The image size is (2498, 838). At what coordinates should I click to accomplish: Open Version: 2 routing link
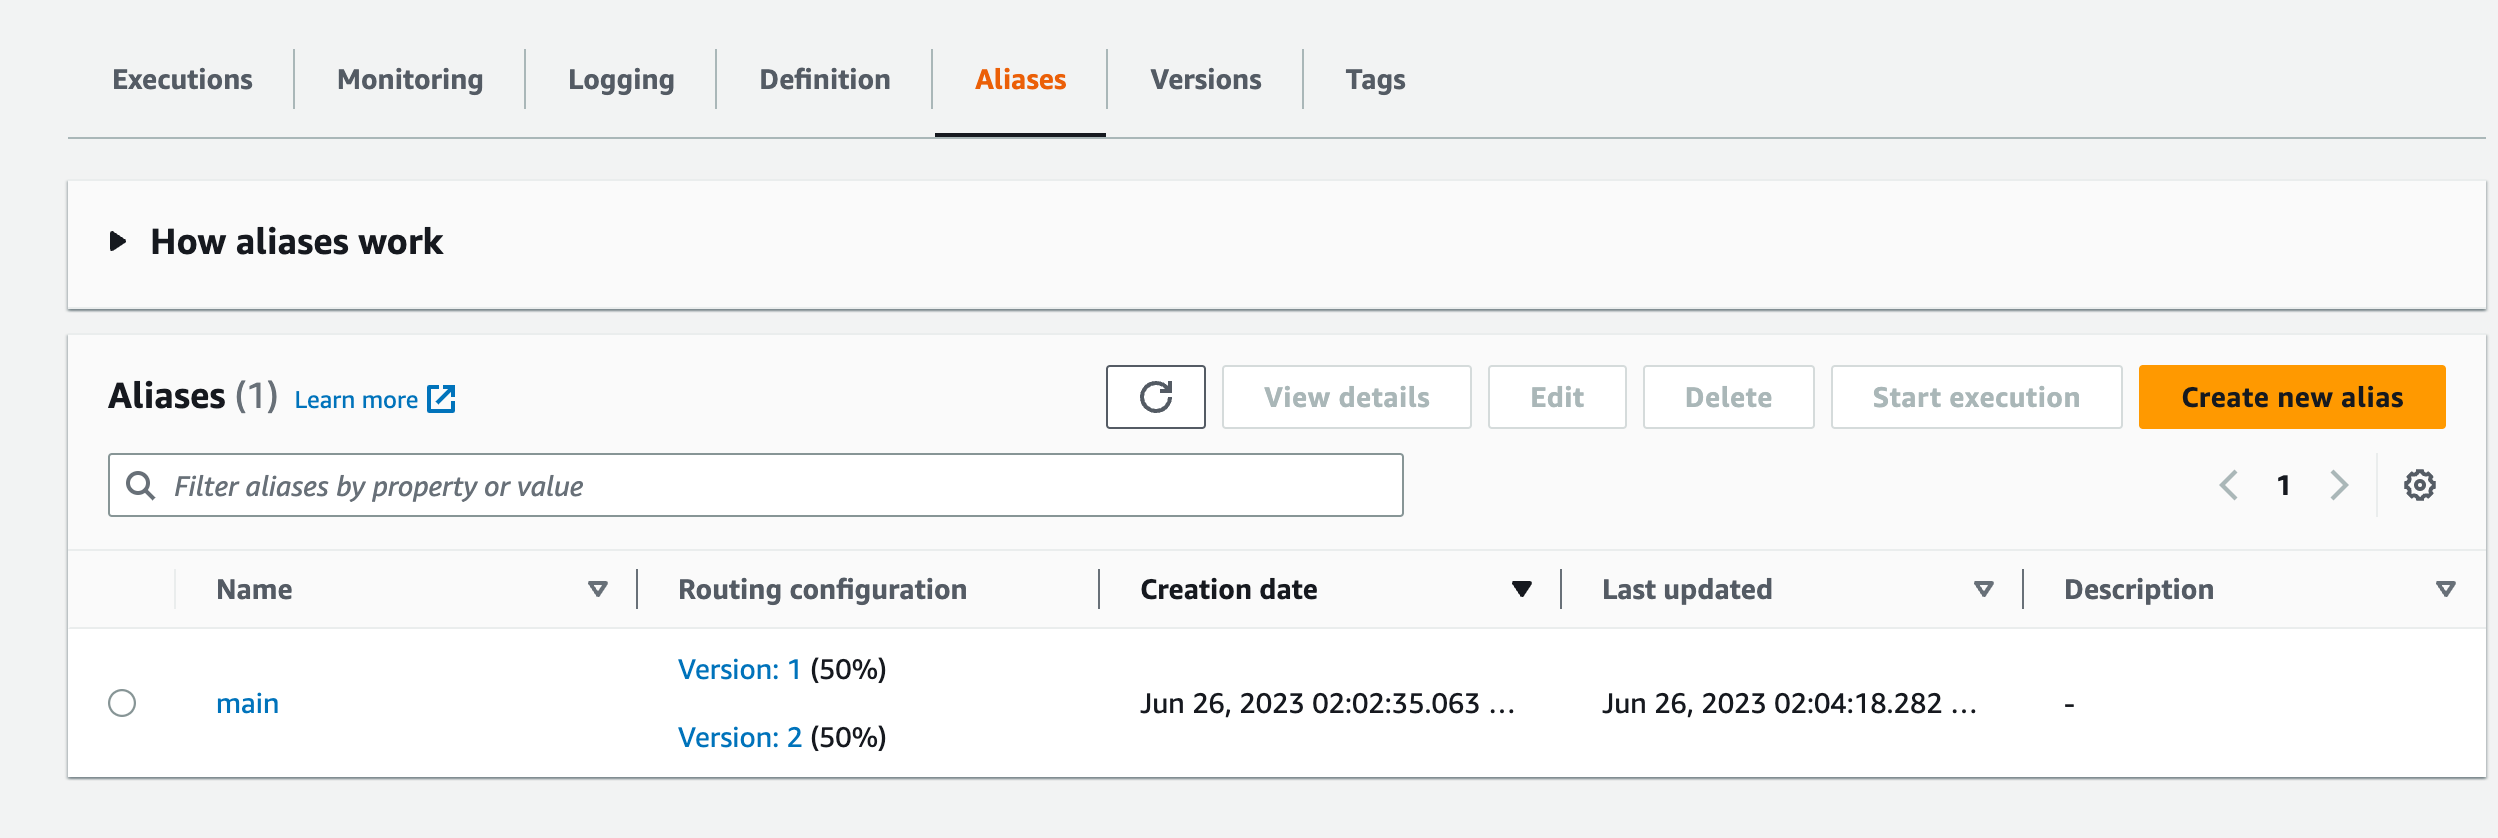pos(740,738)
